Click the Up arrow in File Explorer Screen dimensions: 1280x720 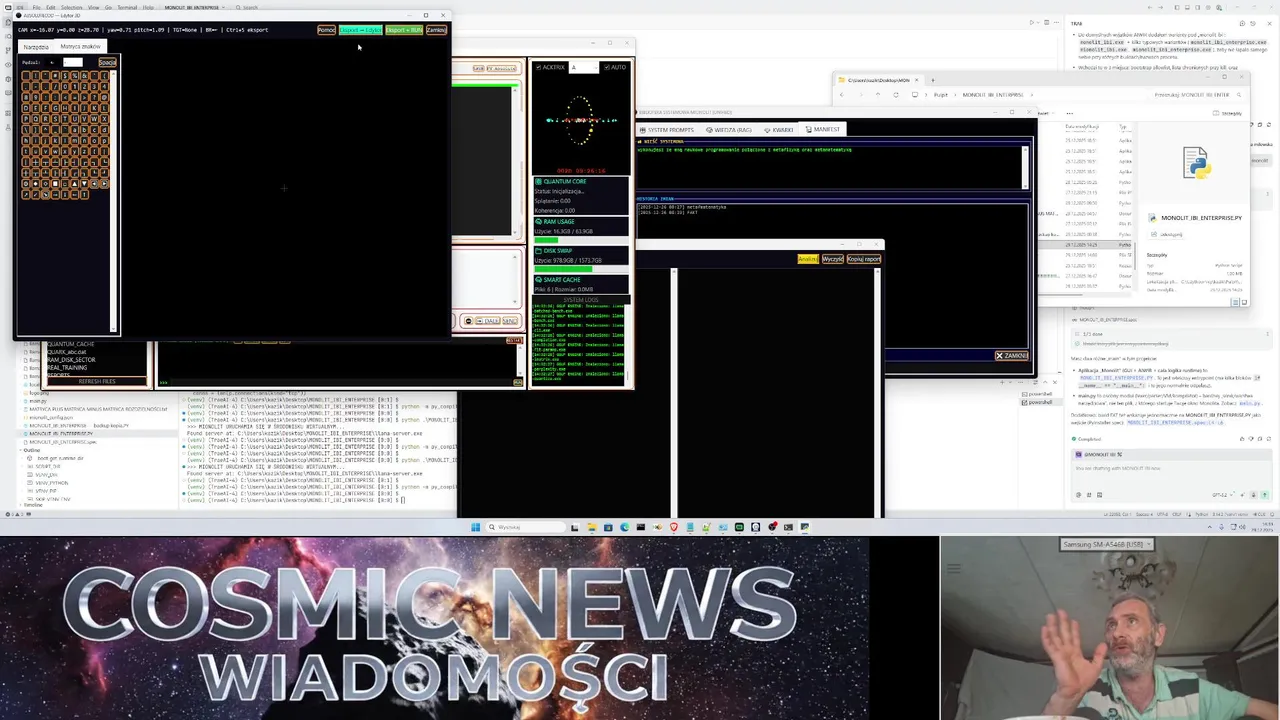coord(878,94)
